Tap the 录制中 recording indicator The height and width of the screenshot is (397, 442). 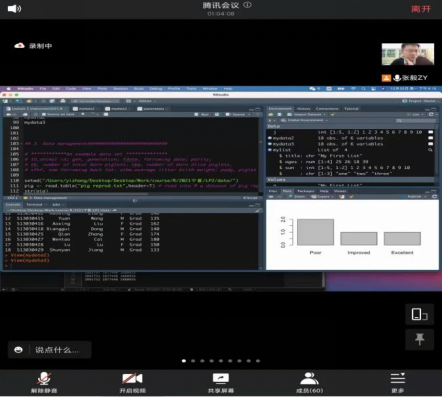pyautogui.click(x=33, y=46)
